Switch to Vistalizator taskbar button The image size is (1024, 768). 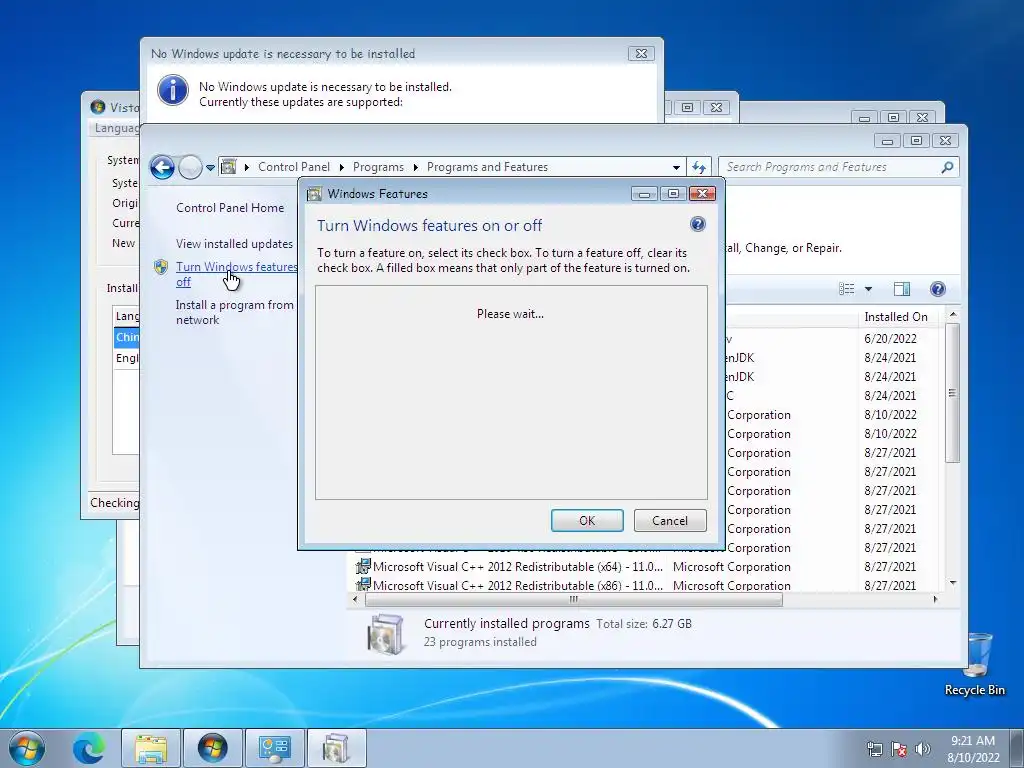point(213,748)
